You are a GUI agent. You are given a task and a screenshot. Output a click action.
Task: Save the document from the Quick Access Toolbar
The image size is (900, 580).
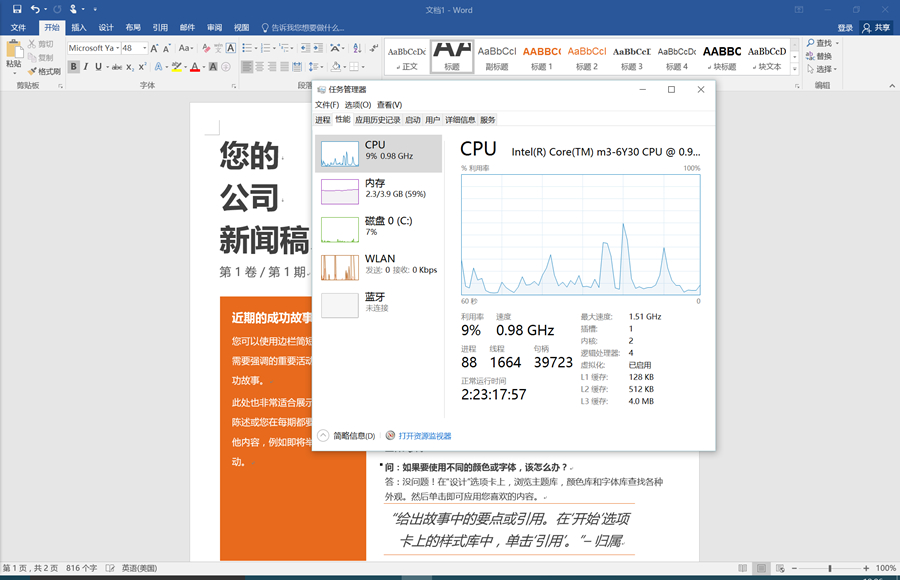click(x=17, y=9)
